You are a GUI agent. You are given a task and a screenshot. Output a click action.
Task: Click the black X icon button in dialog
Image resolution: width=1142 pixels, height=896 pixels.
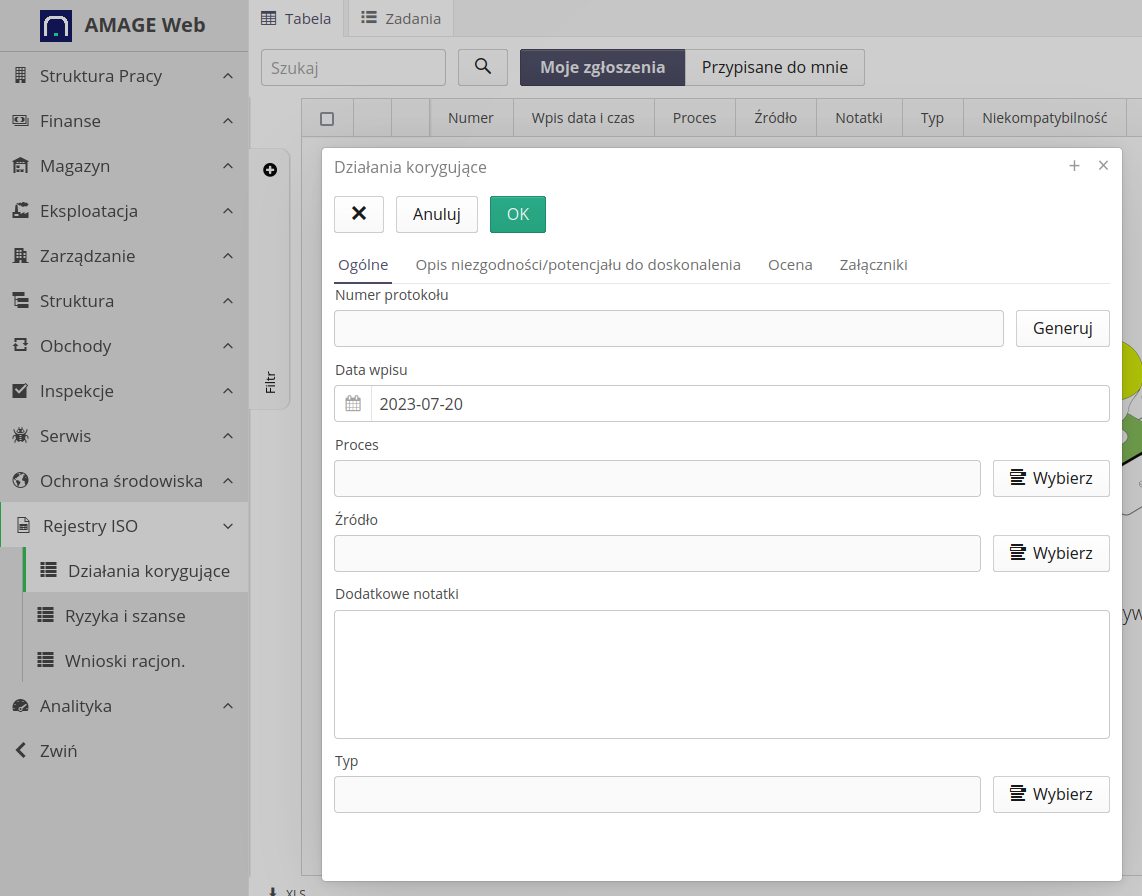[x=359, y=214]
